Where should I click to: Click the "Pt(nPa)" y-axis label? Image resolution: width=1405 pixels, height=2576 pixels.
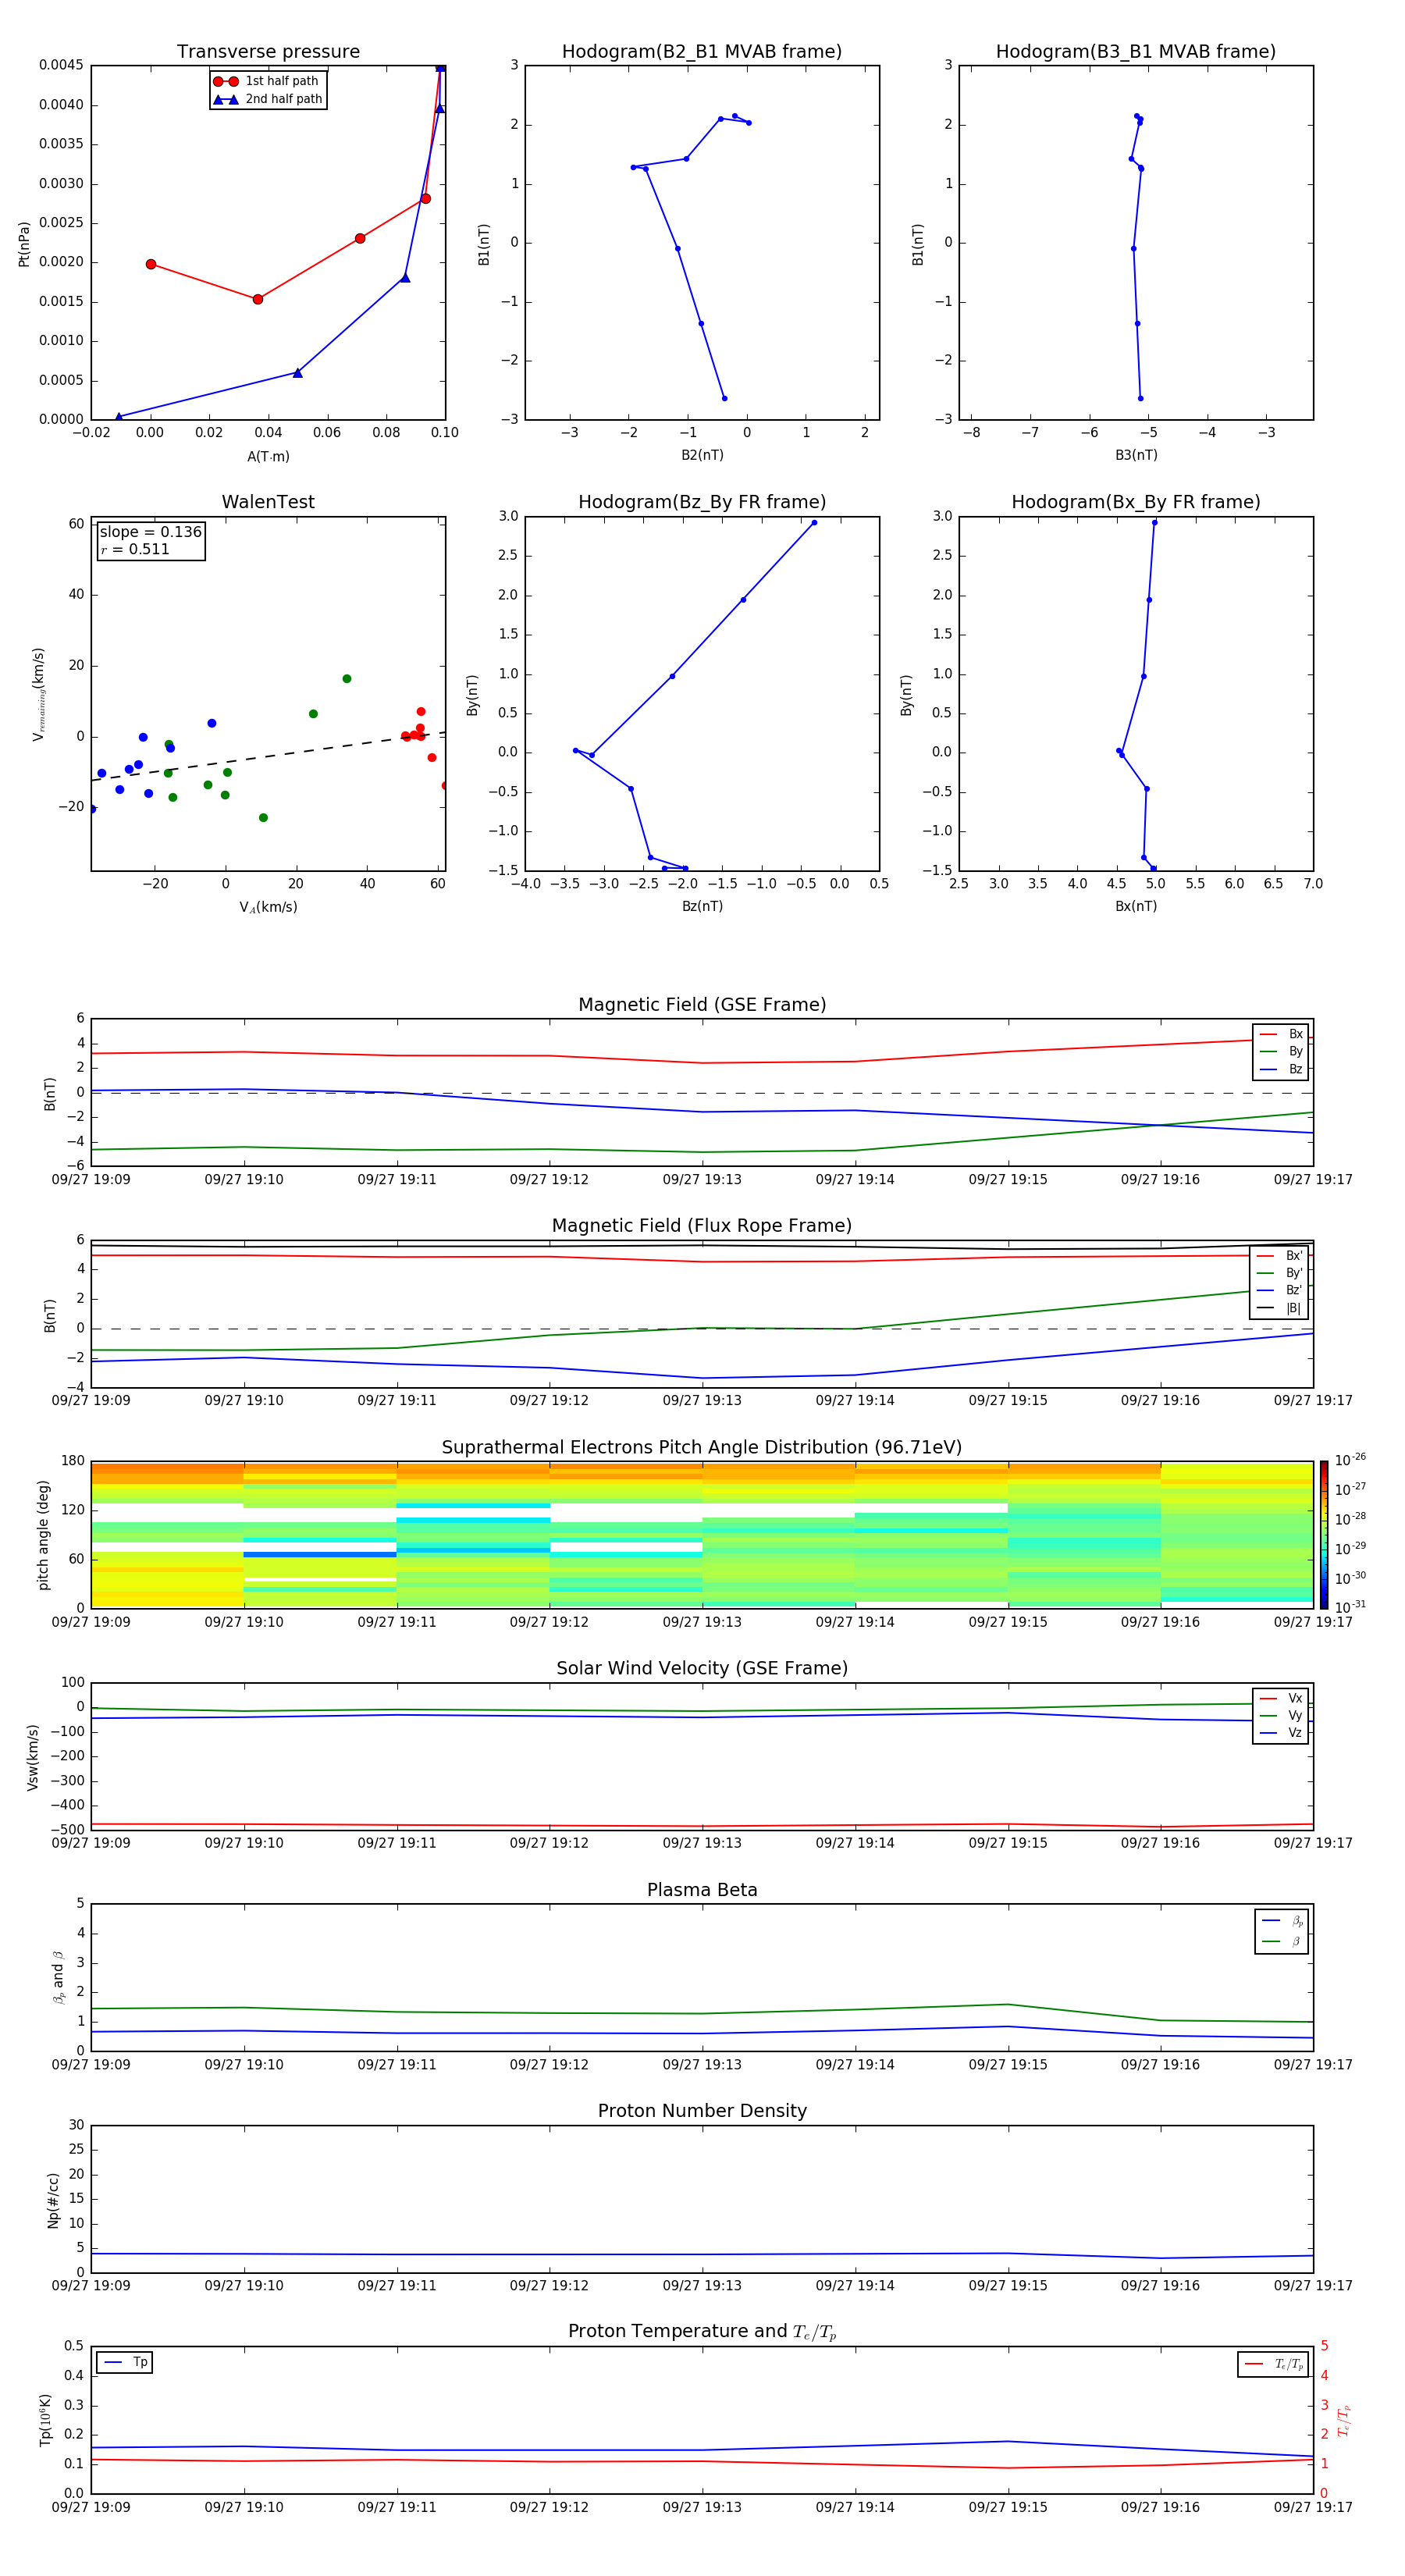click(24, 244)
